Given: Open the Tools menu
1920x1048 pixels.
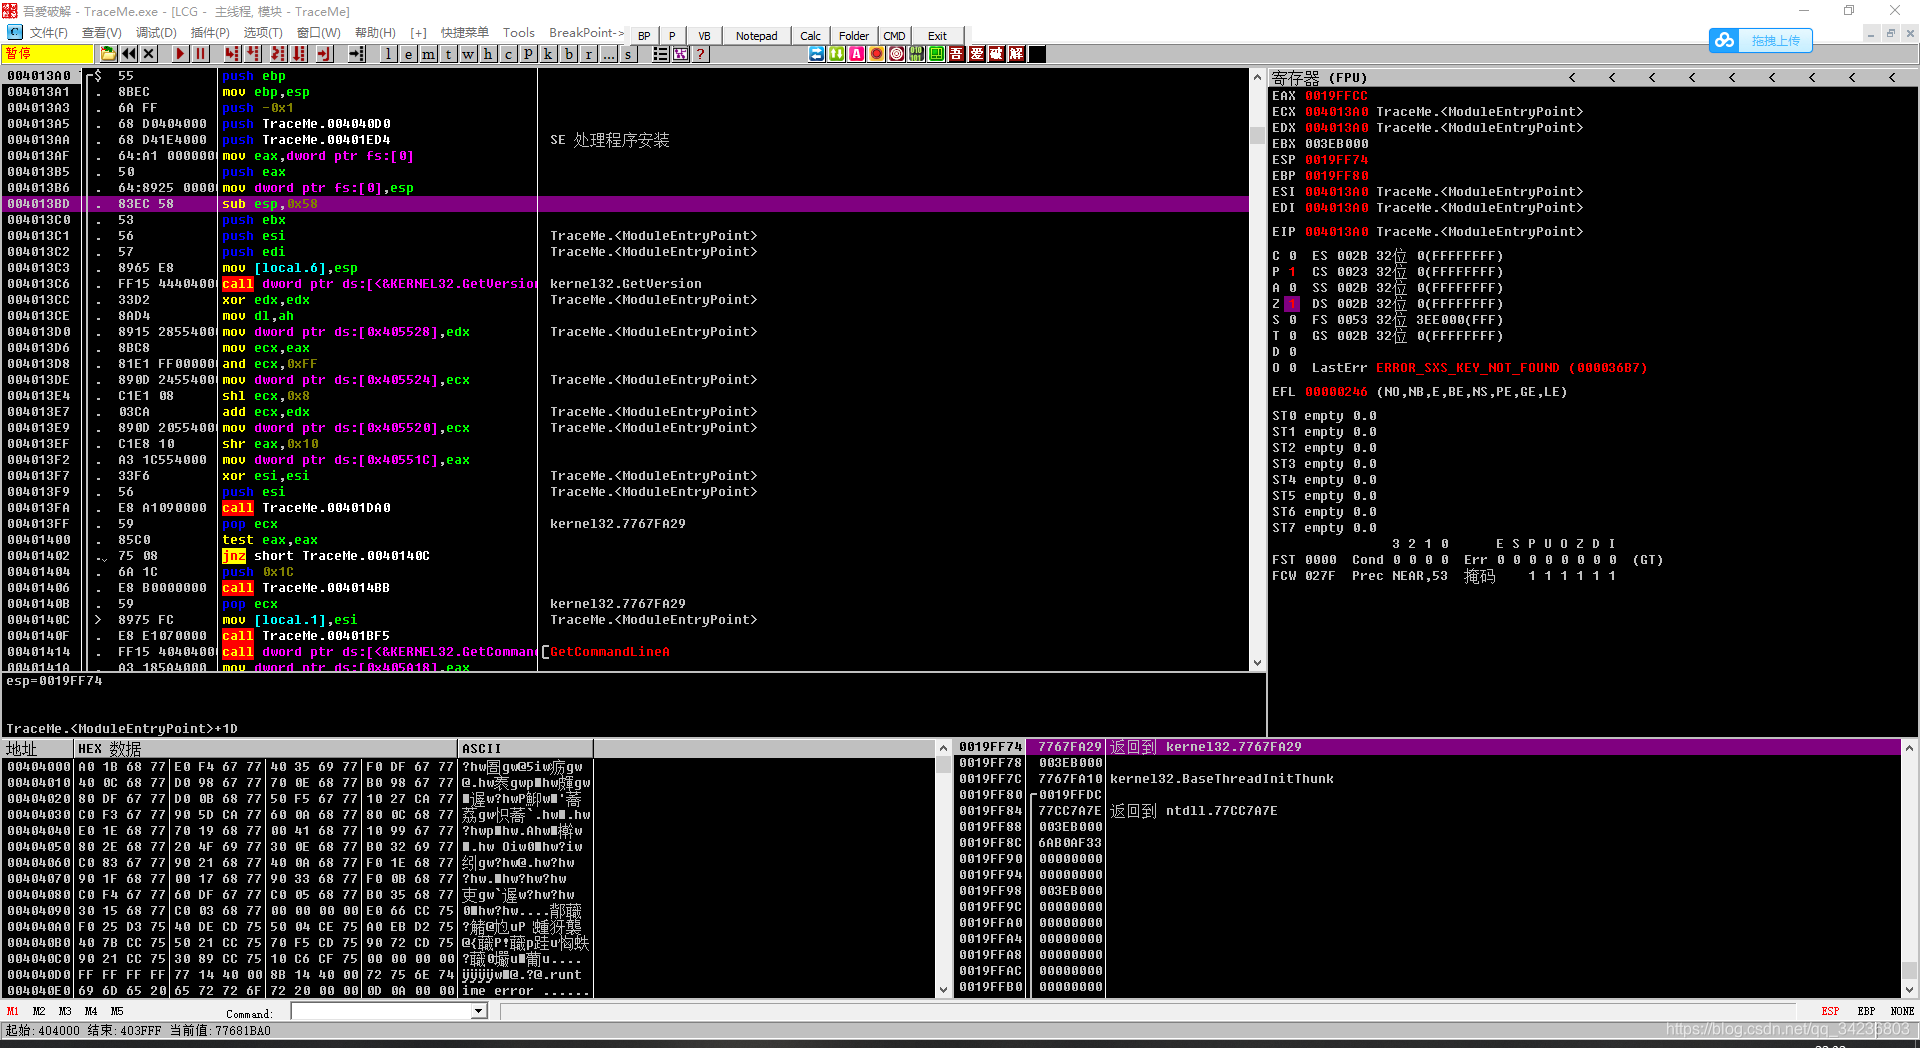Looking at the screenshot, I should pyautogui.click(x=518, y=33).
